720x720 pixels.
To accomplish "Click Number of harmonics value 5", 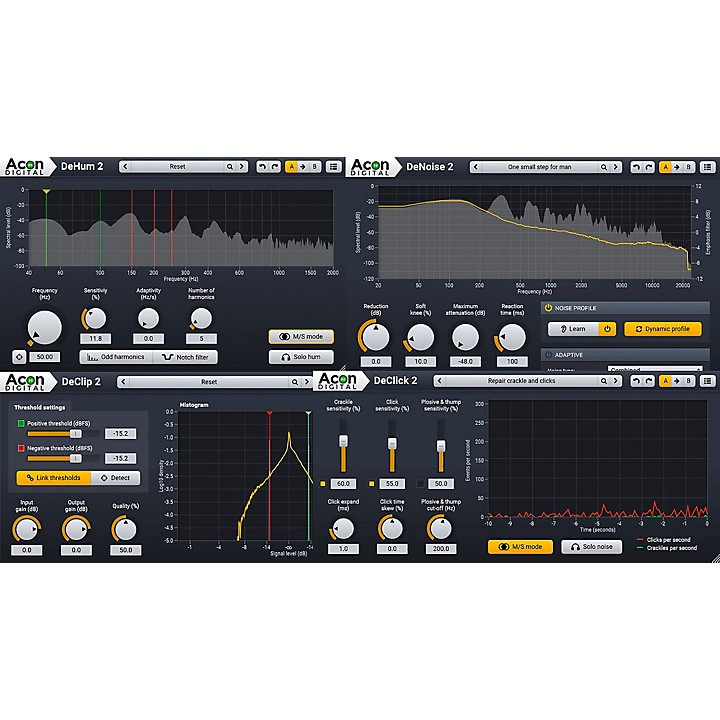I will point(201,339).
